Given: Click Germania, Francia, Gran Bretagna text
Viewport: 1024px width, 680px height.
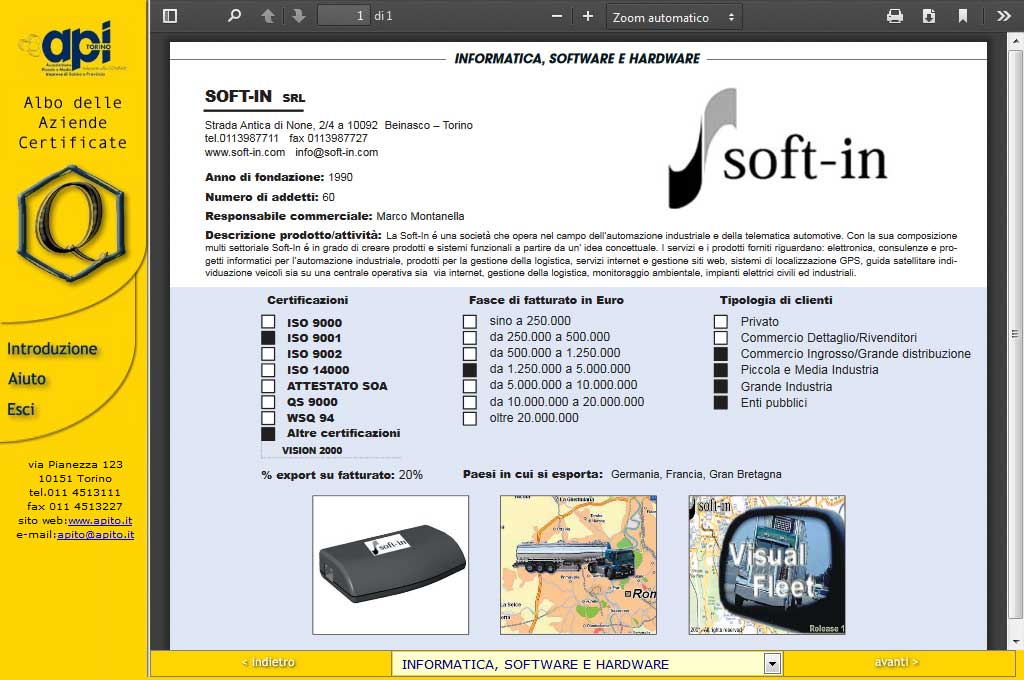Looking at the screenshot, I should [x=696, y=474].
